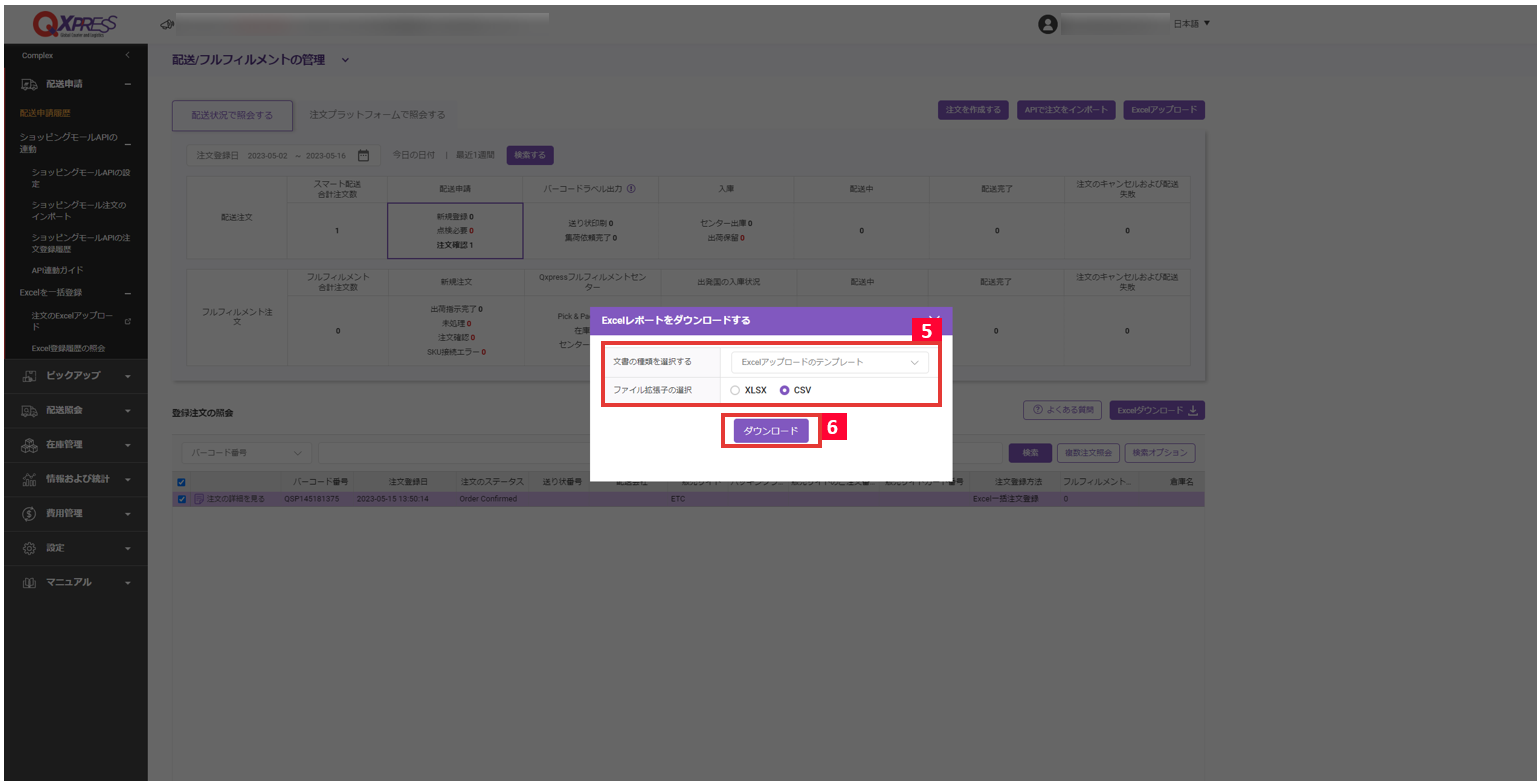Click external link icon beside 注文のExcelアップロード
Image resolution: width=1540 pixels, height=784 pixels.
(127, 322)
